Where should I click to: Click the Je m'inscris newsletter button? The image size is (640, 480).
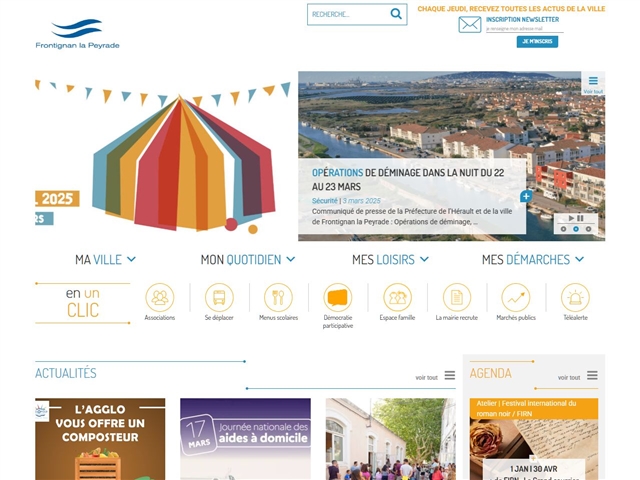coord(537,41)
